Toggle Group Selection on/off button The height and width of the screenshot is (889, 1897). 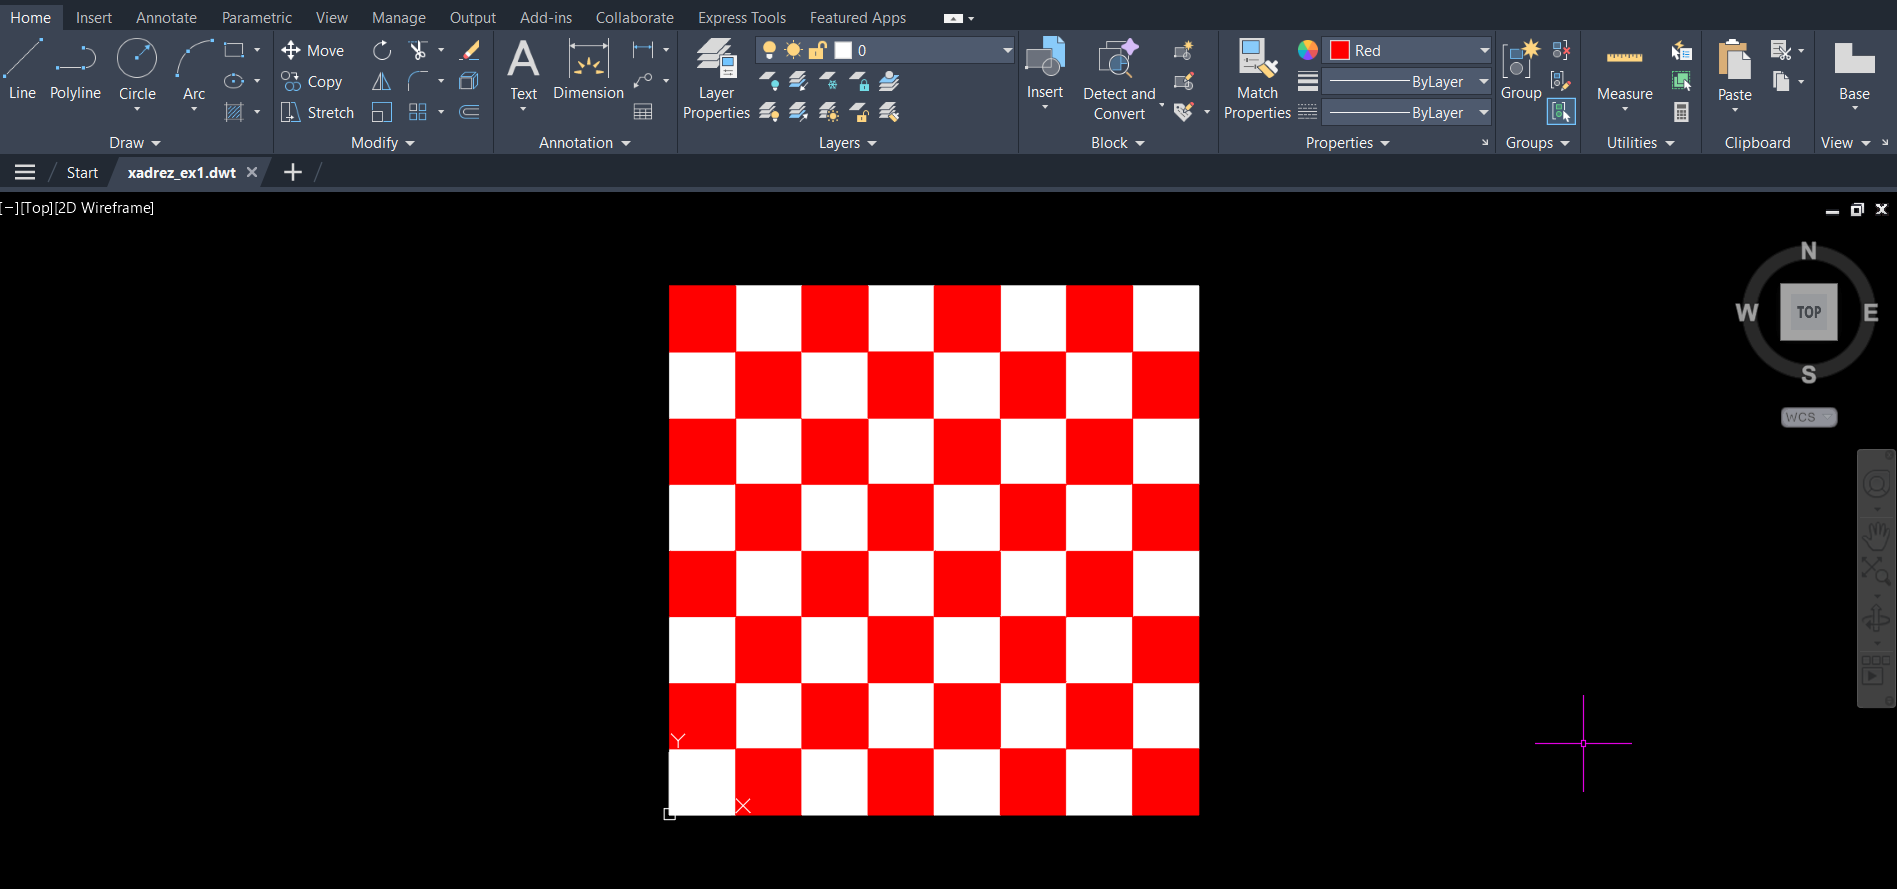point(1561,112)
